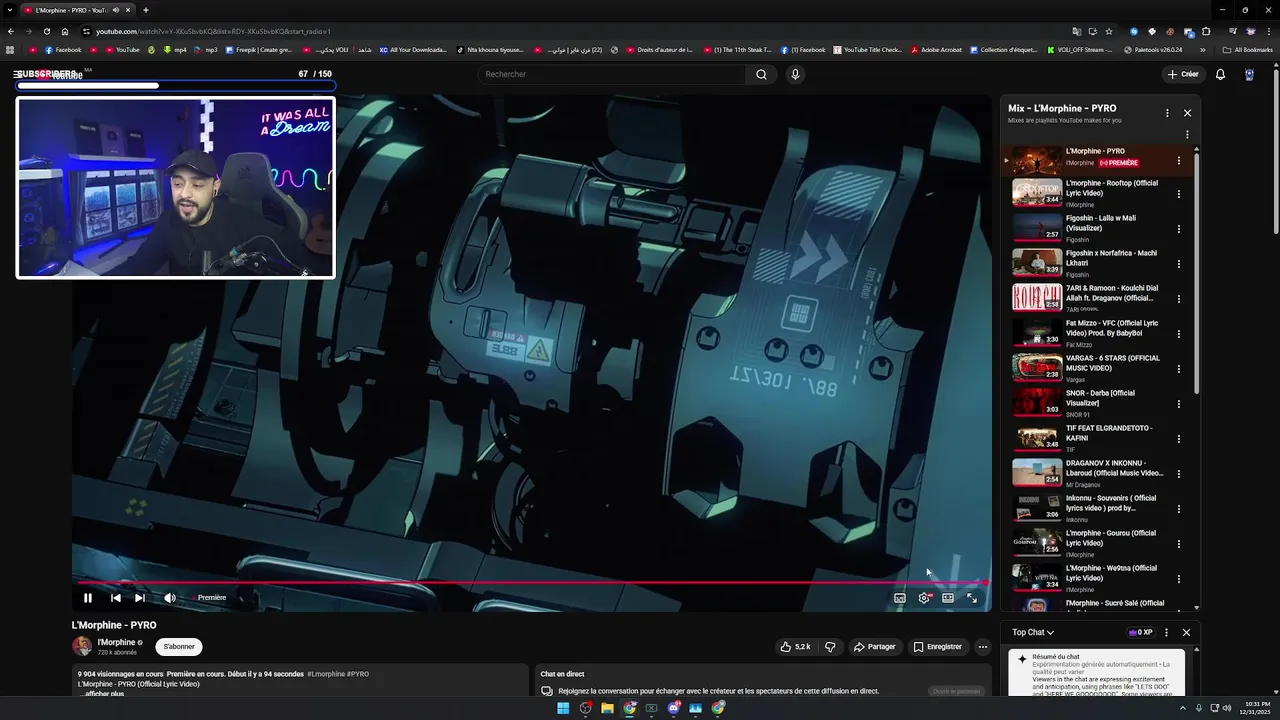1280x720 pixels.
Task: Open options for Rooftop playlist item
Action: pos(1178,194)
